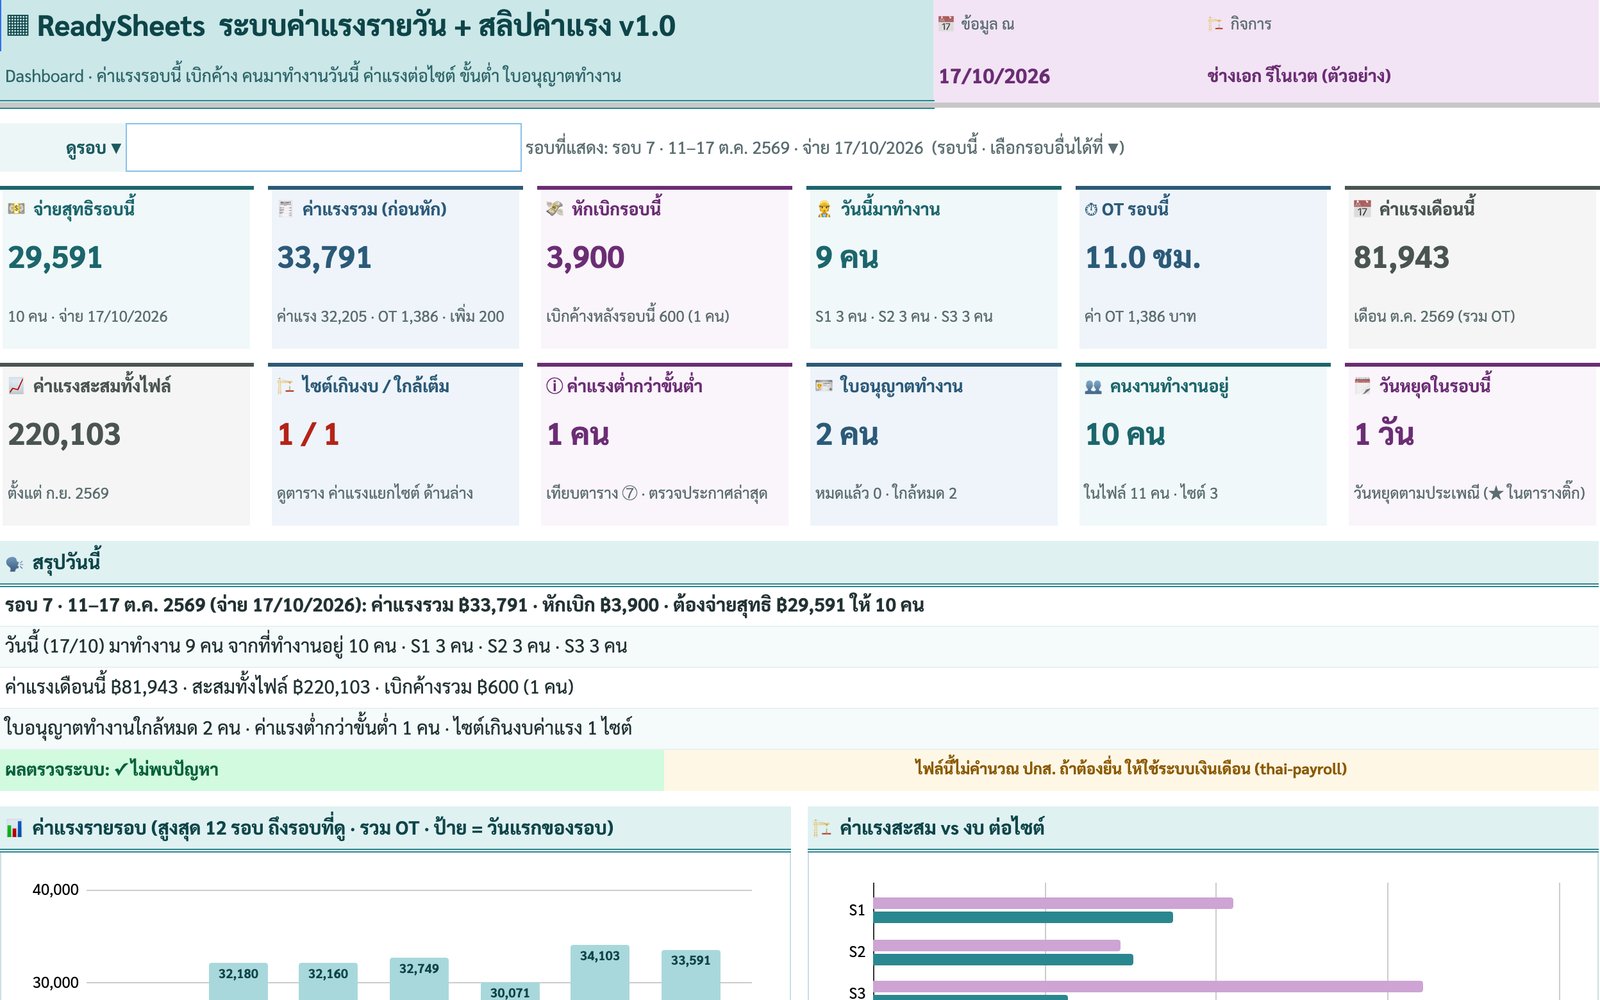This screenshot has height=1000, width=1600.
Task: Click the ผลตรวจระบบ status cell
Action: tap(332, 770)
